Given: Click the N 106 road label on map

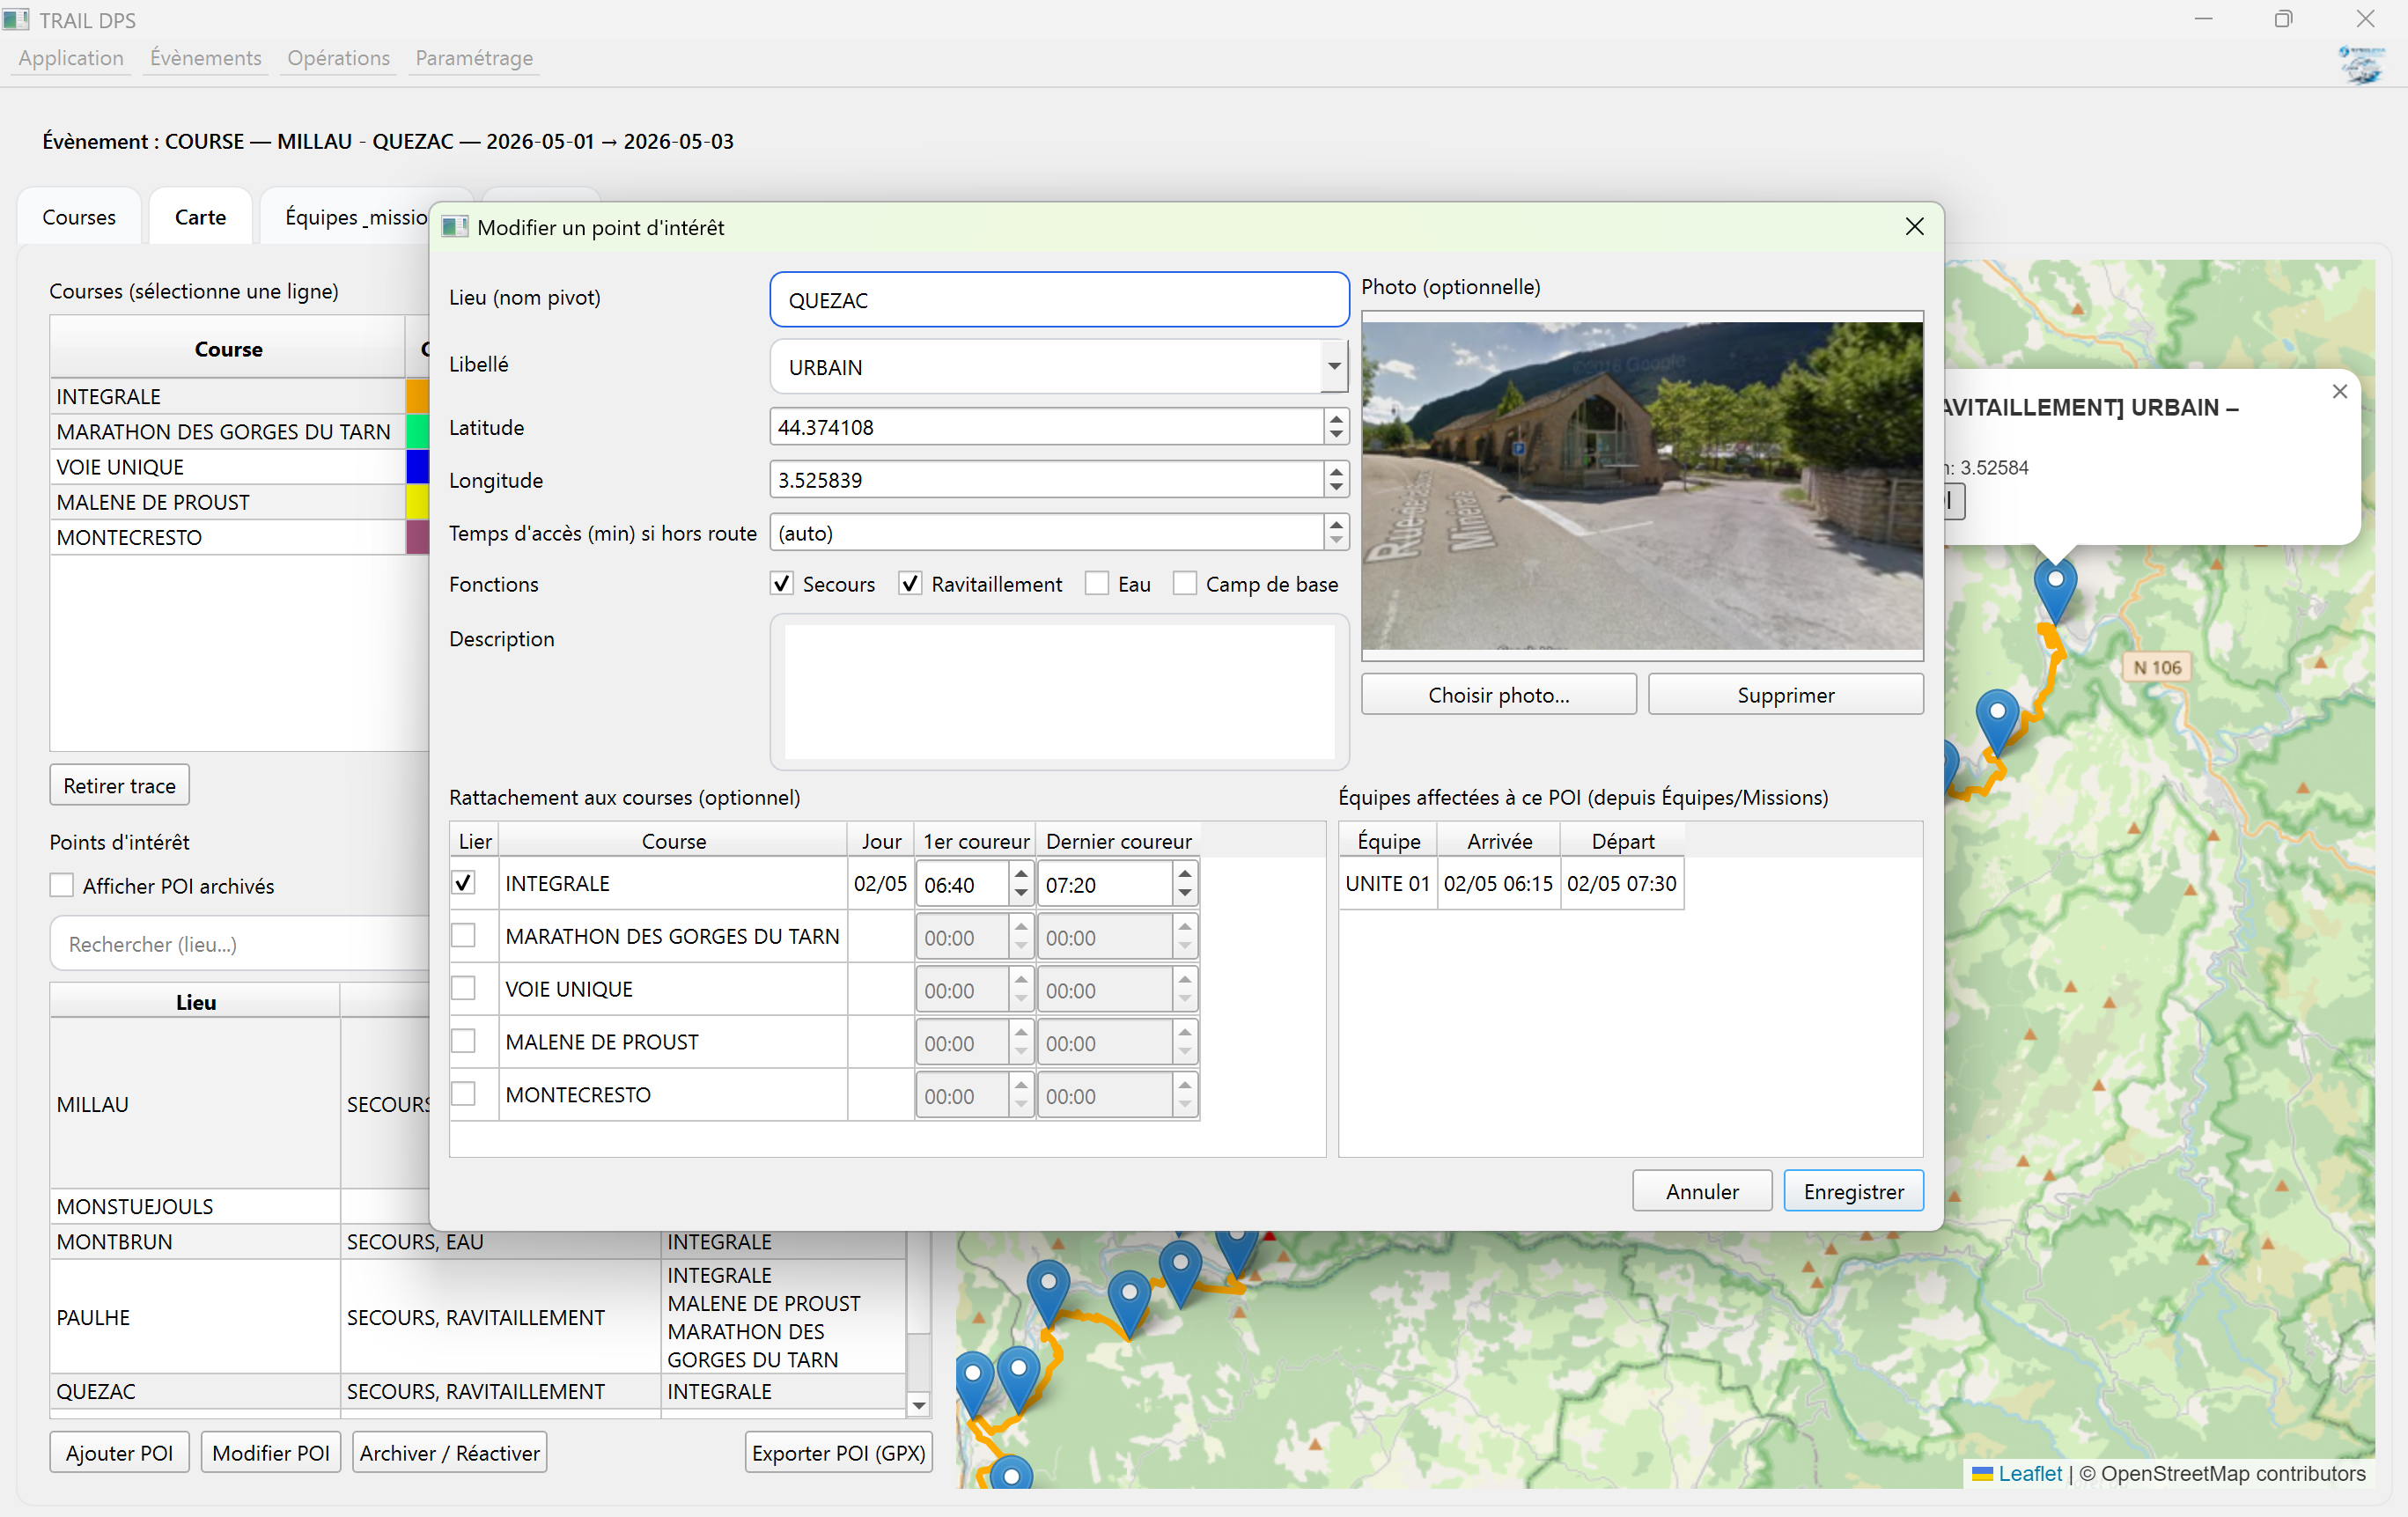Looking at the screenshot, I should pyautogui.click(x=2156, y=667).
